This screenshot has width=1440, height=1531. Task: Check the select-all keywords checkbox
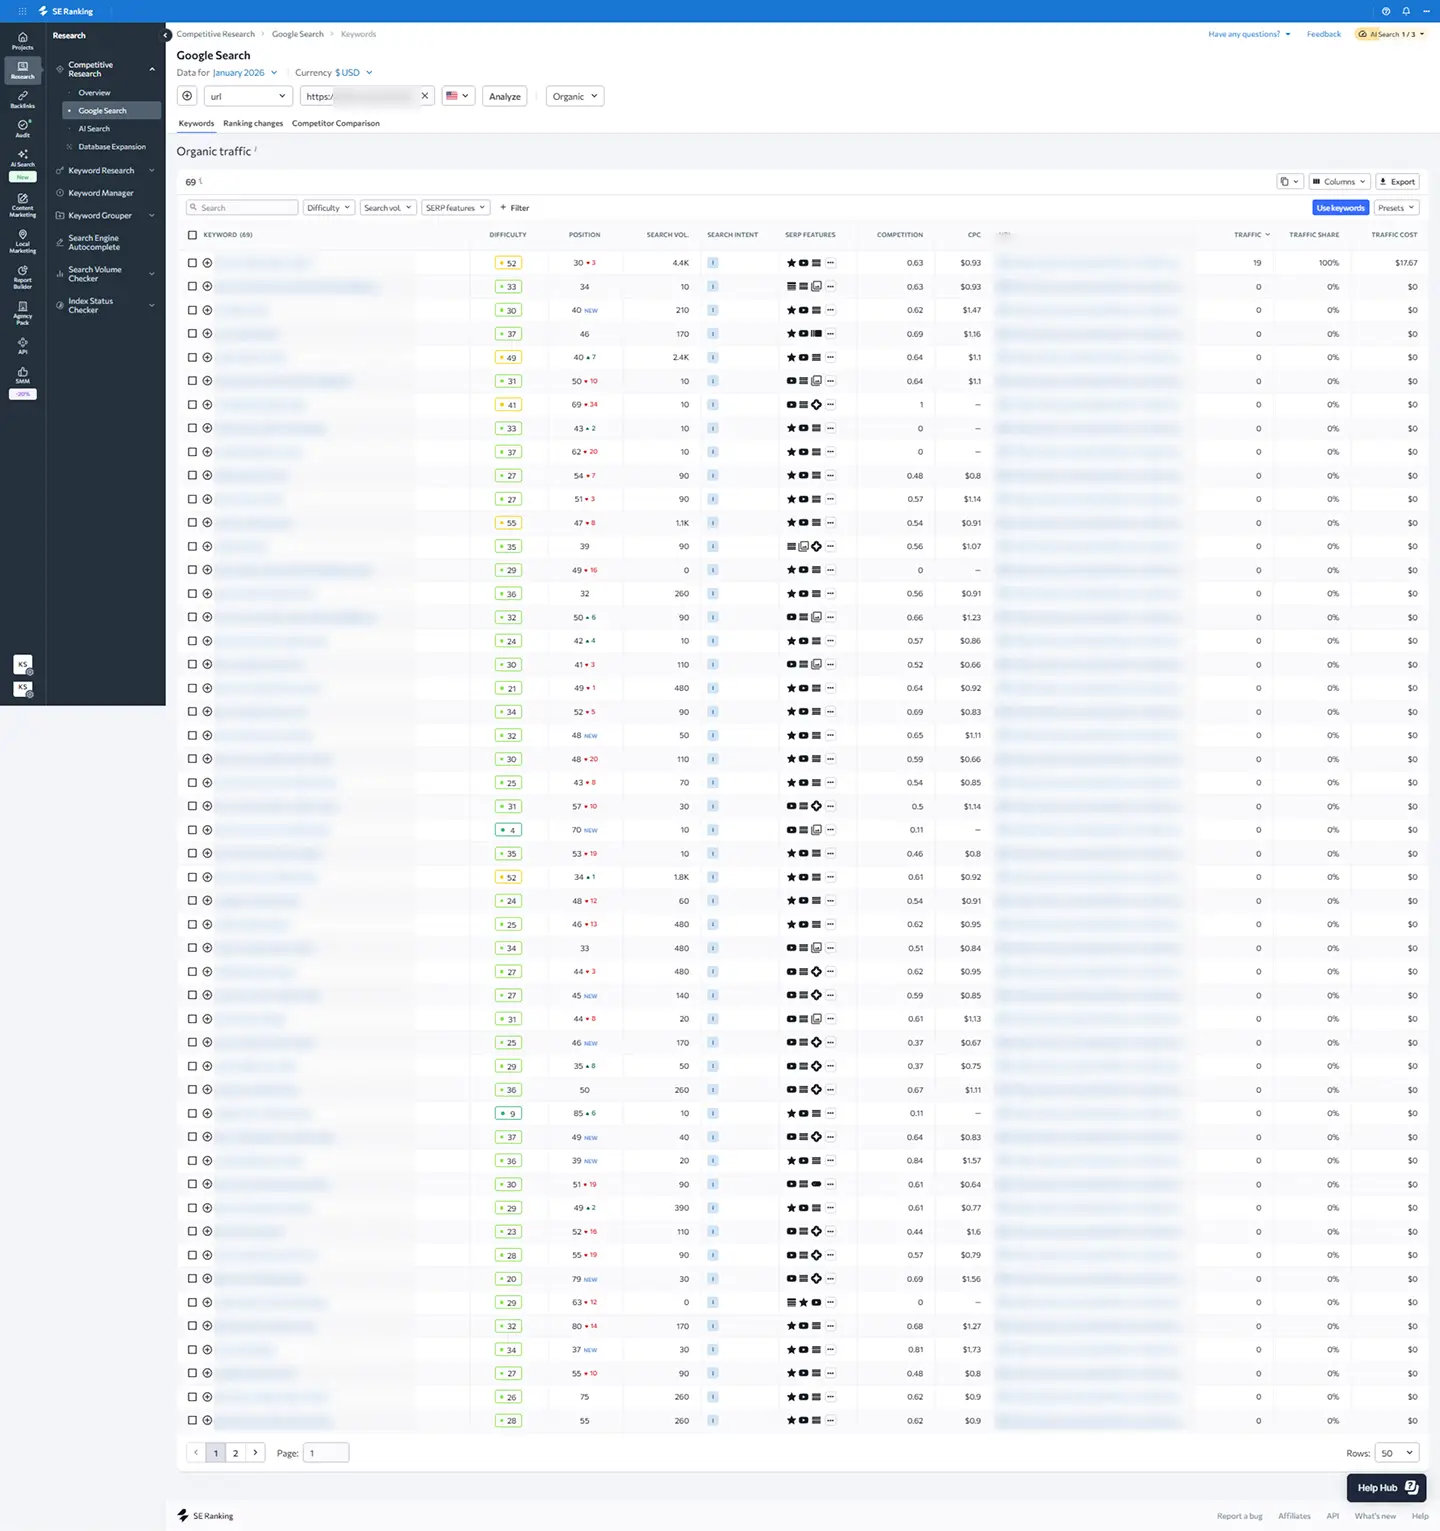[x=192, y=234]
